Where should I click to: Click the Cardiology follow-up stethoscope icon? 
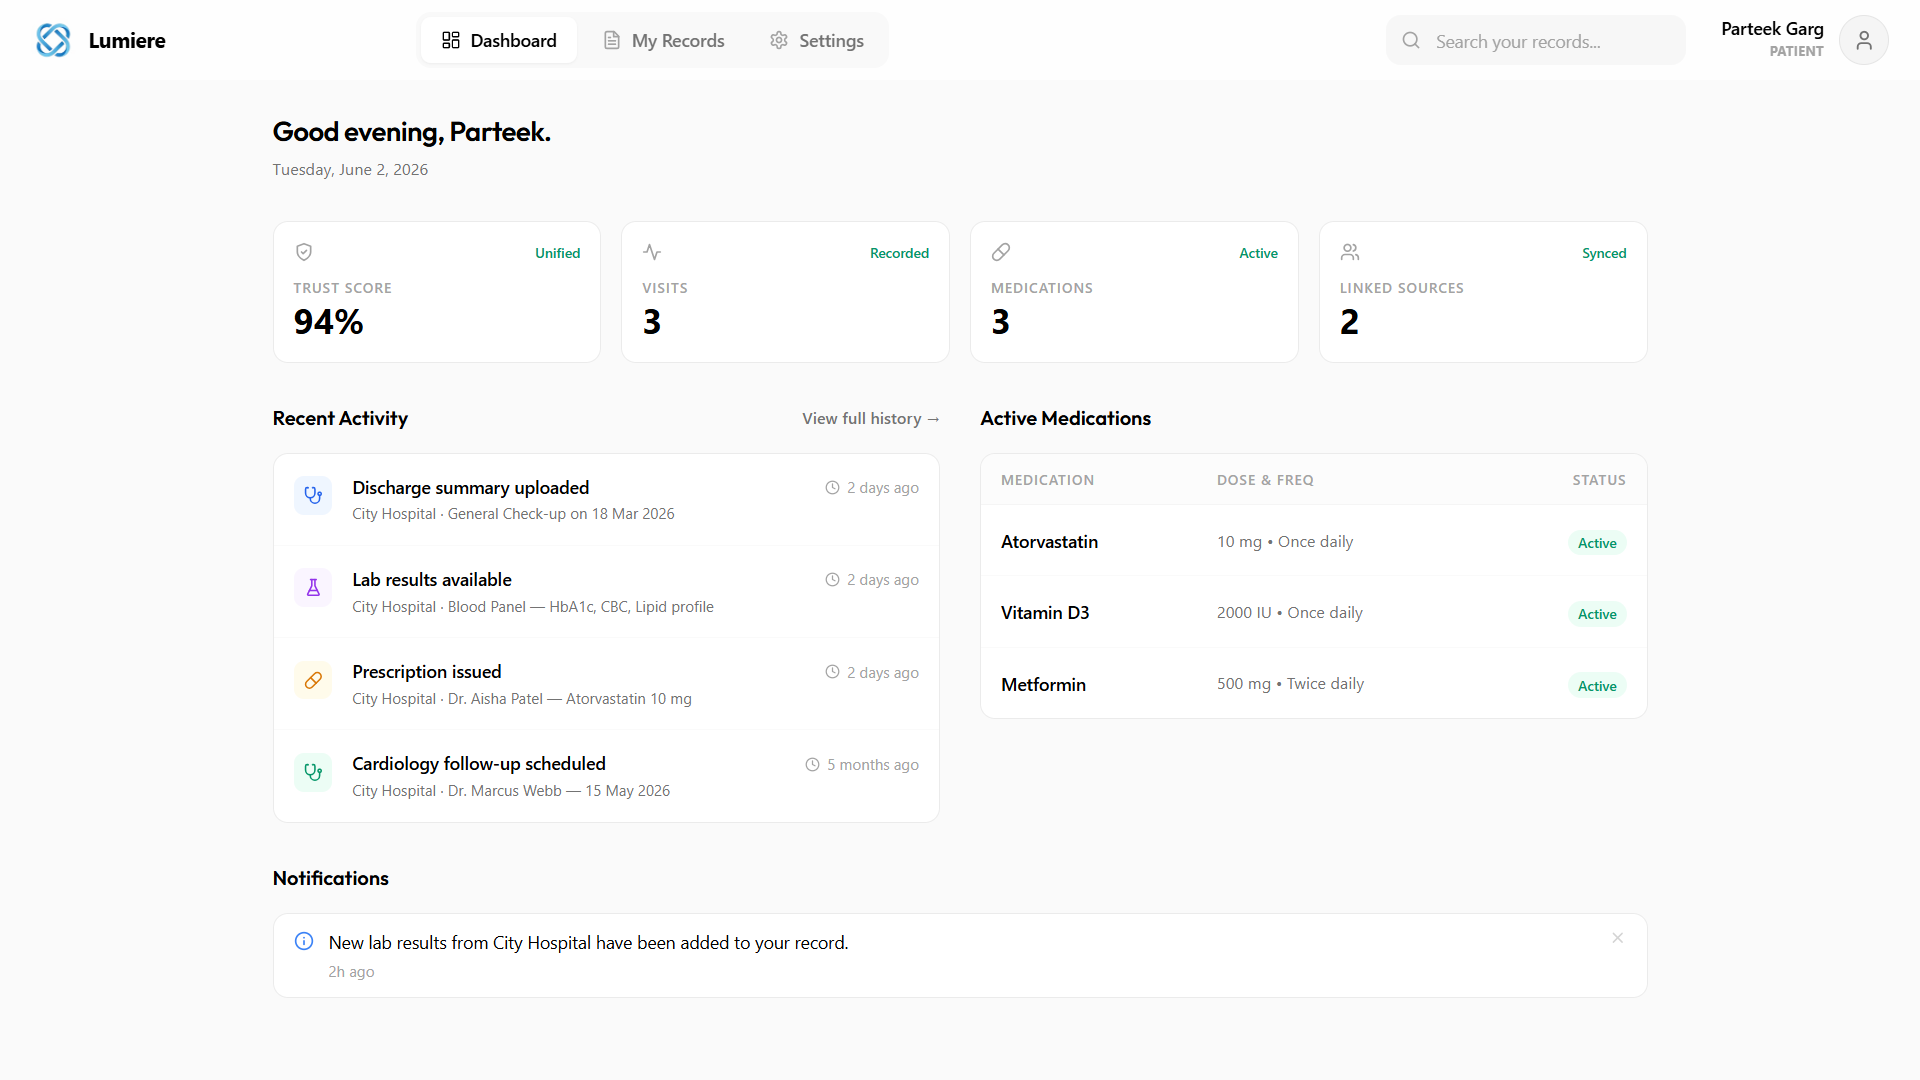[x=313, y=772]
